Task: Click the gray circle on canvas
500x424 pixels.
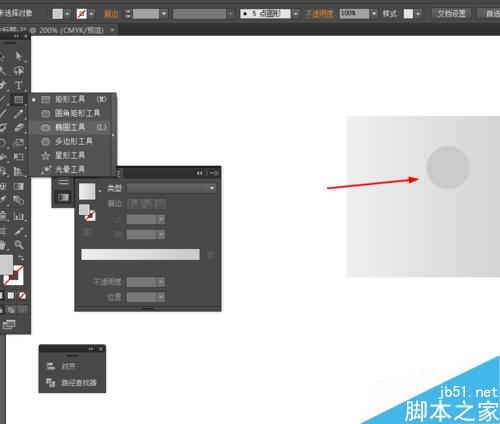Action: pyautogui.click(x=448, y=168)
